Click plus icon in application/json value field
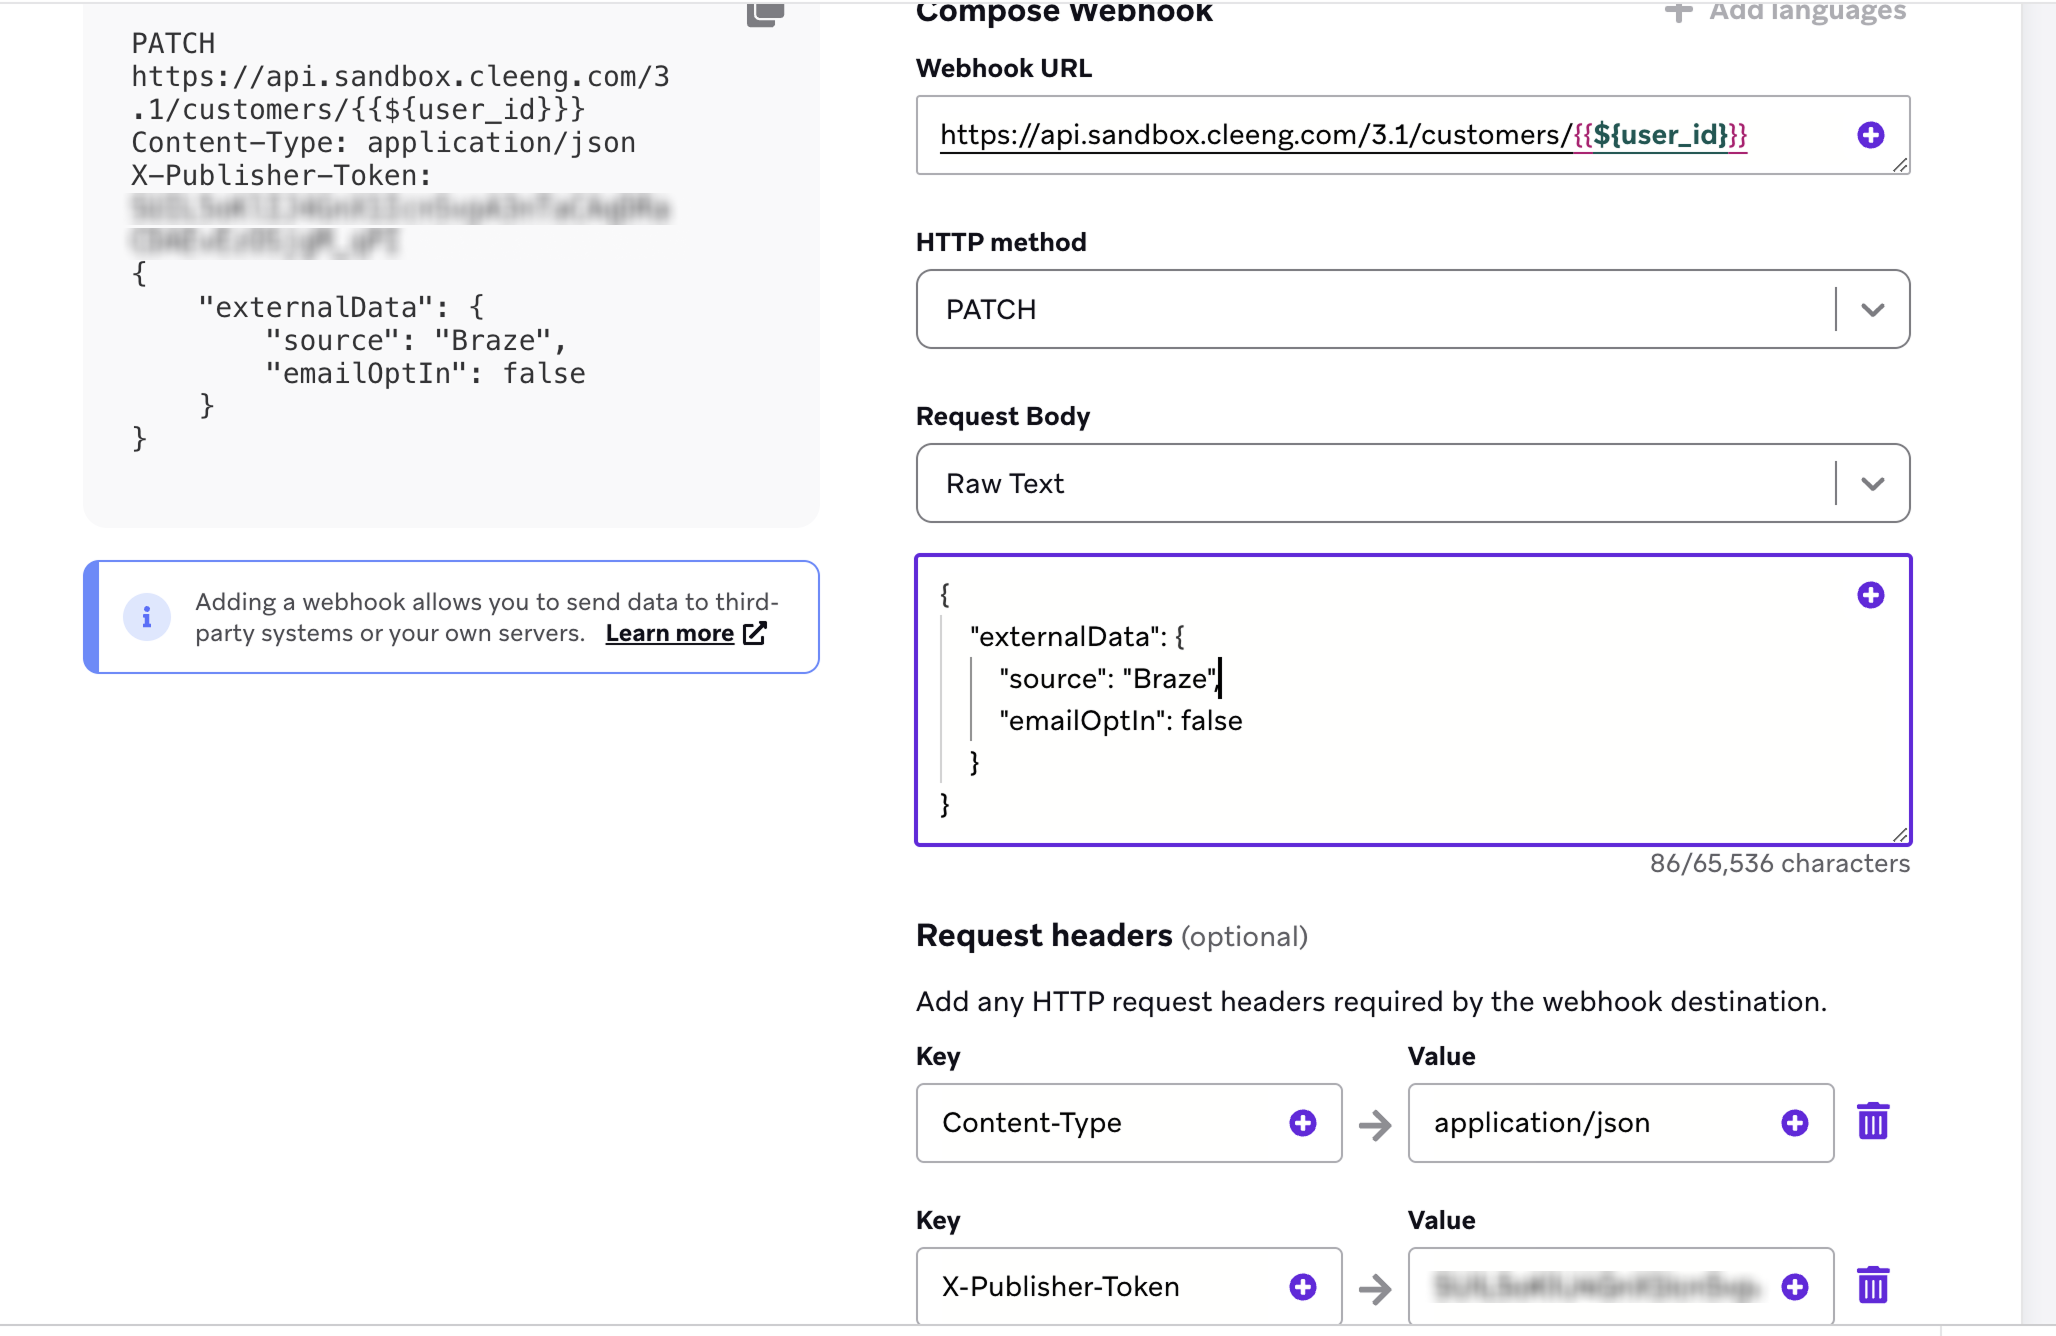 coord(1794,1123)
